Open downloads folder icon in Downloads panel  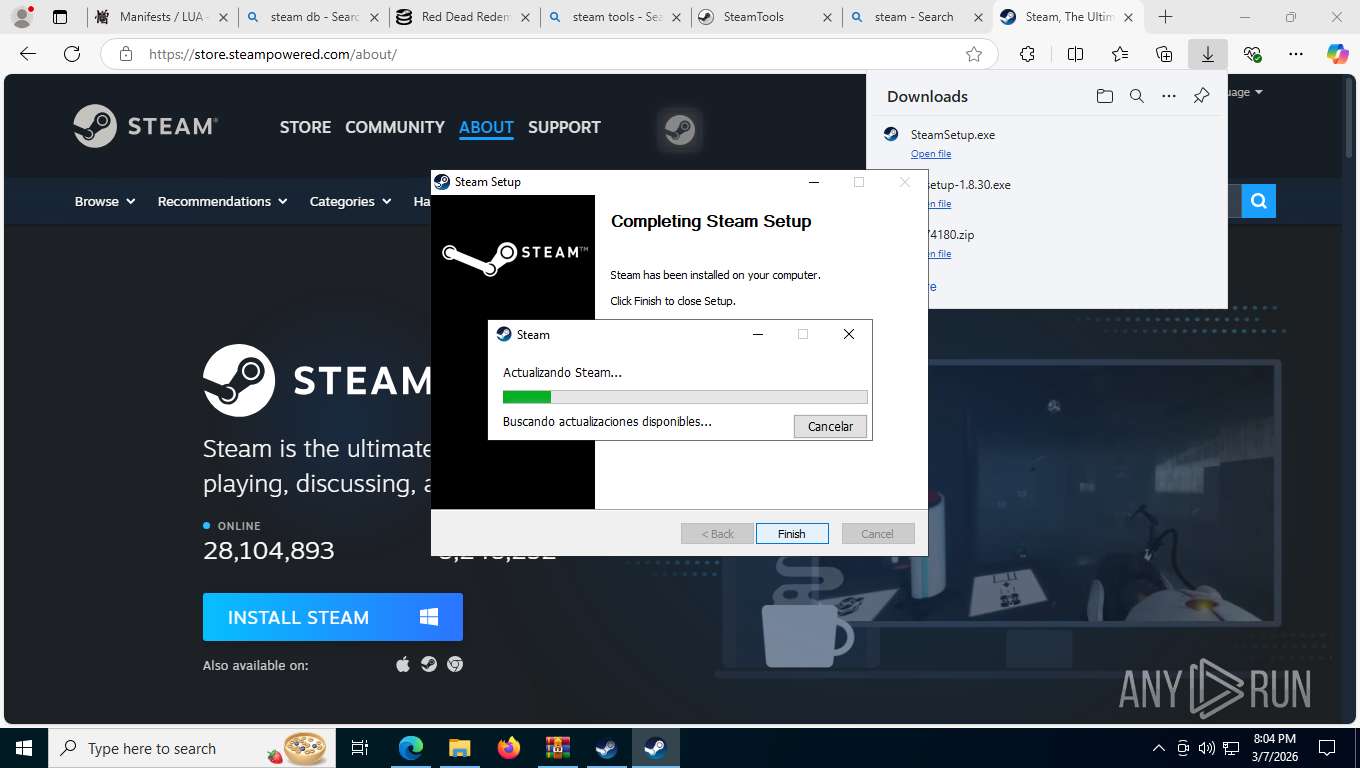coord(1104,96)
